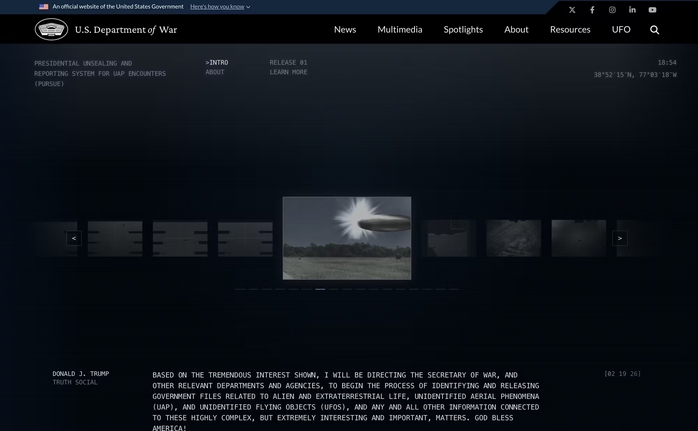Click the [02 19 26] date stamp
Image resolution: width=698 pixels, height=431 pixels.
(622, 374)
